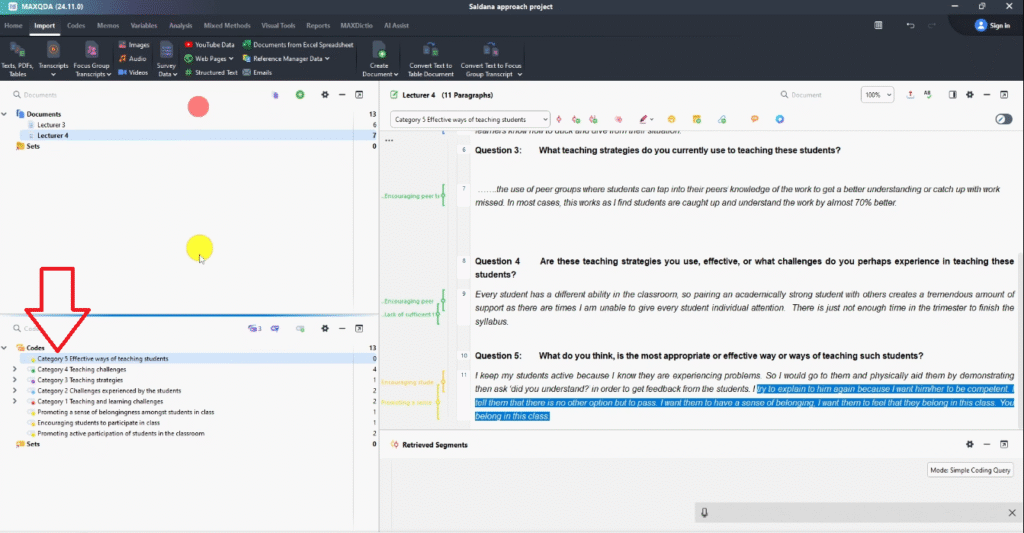
Task: Open the Codes ribbon tab
Action: click(x=76, y=25)
